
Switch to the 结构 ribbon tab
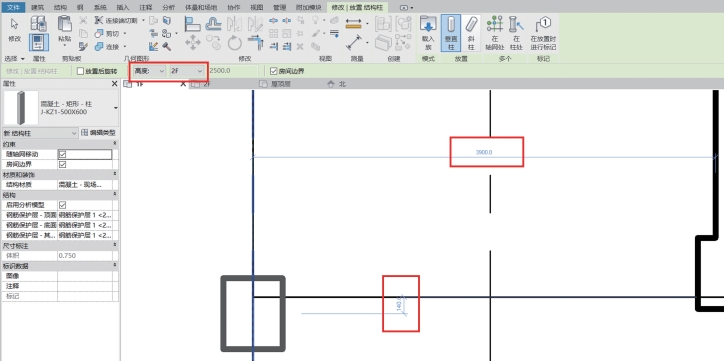coord(60,7)
